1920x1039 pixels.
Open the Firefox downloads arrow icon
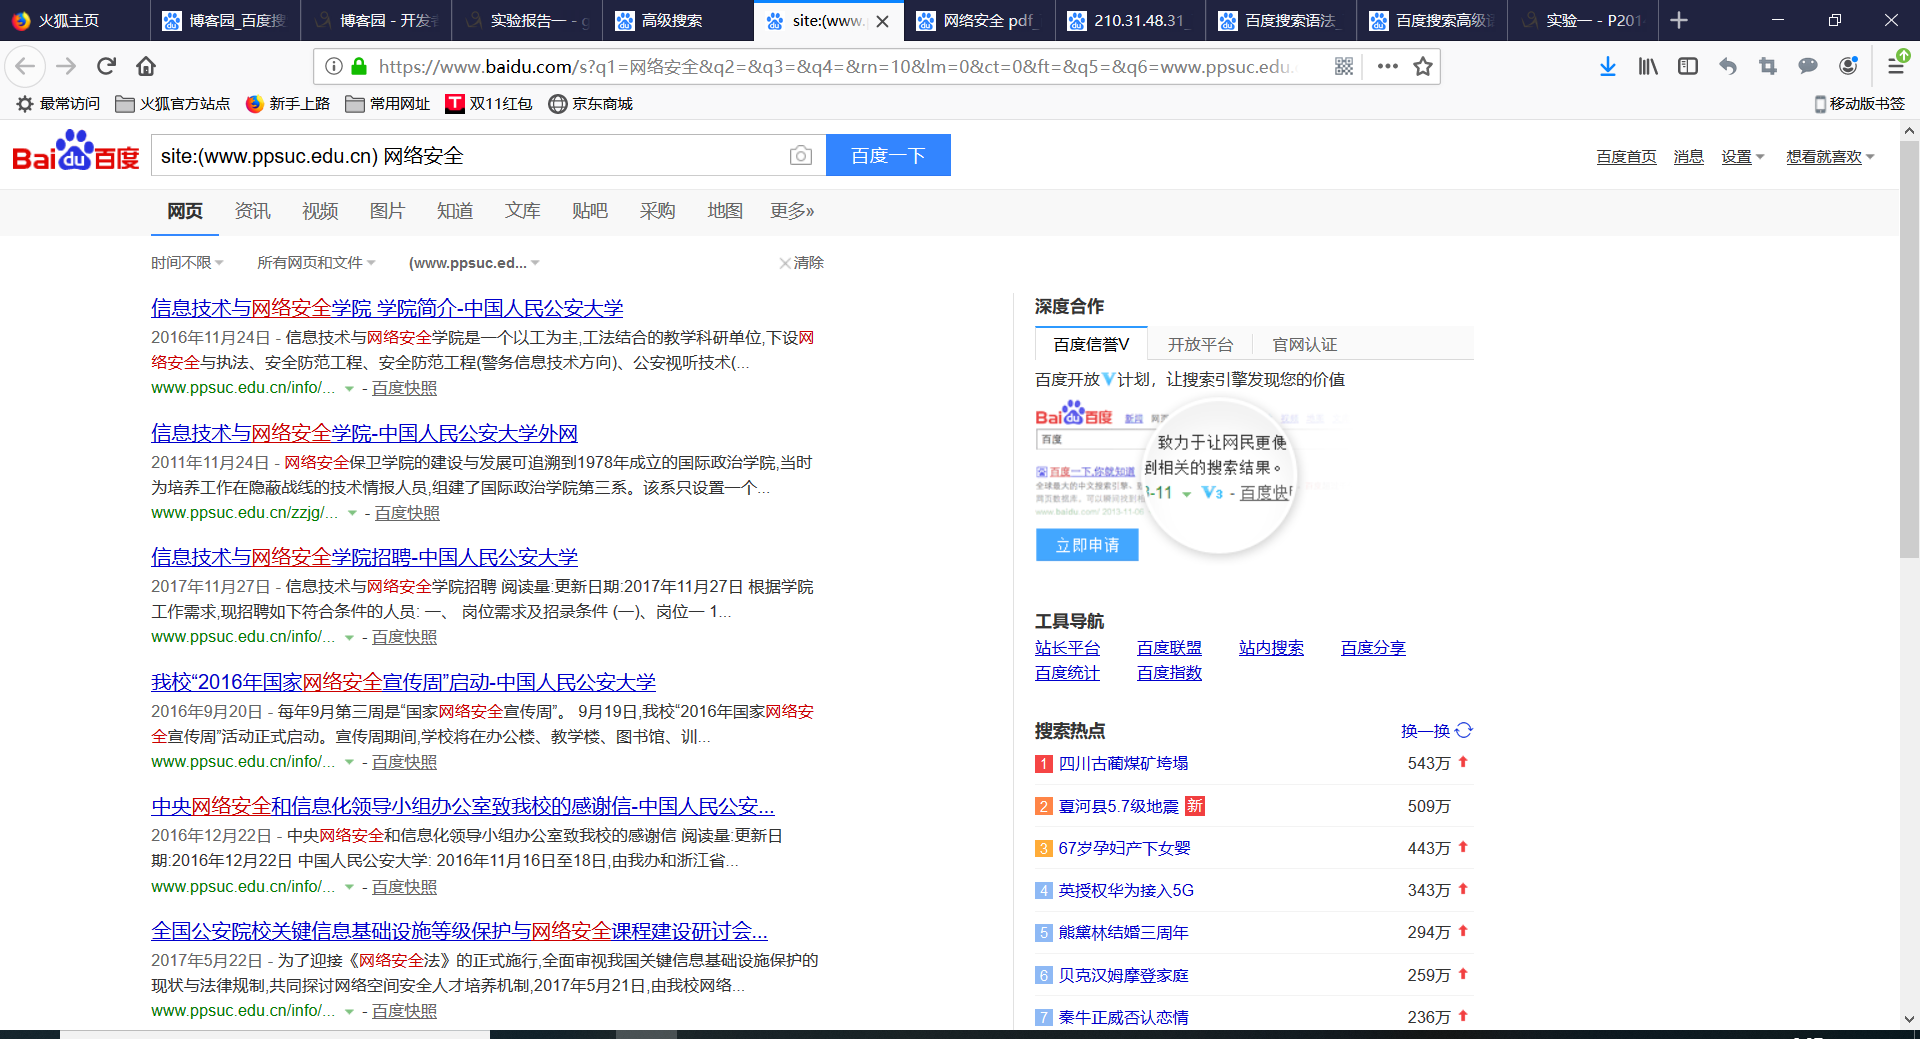tap(1607, 66)
